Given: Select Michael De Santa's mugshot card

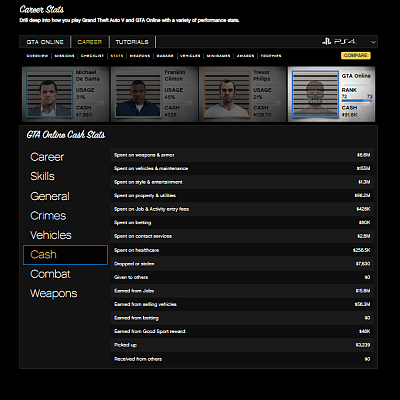Looking at the screenshot, I should point(65,94).
